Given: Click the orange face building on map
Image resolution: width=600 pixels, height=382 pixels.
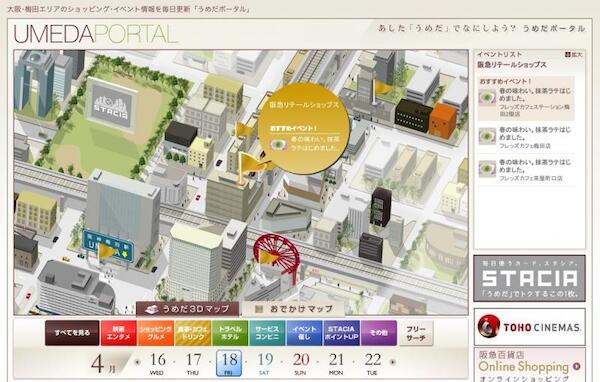Looking at the screenshot, I should tap(443, 121).
